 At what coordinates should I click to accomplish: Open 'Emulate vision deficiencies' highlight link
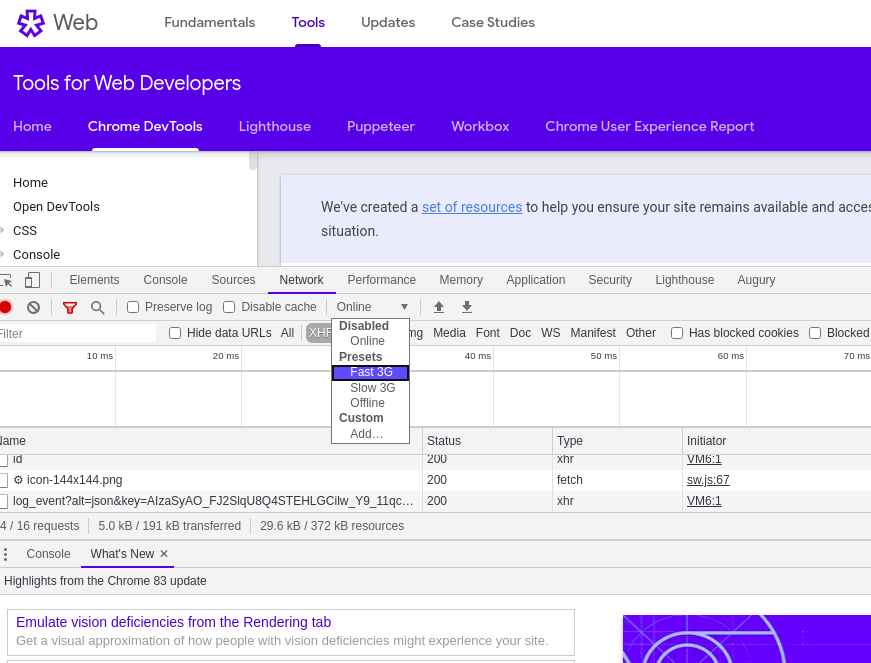click(x=173, y=622)
